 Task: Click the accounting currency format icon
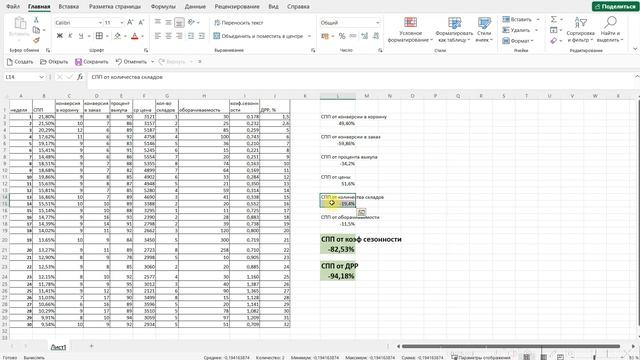(325, 36)
